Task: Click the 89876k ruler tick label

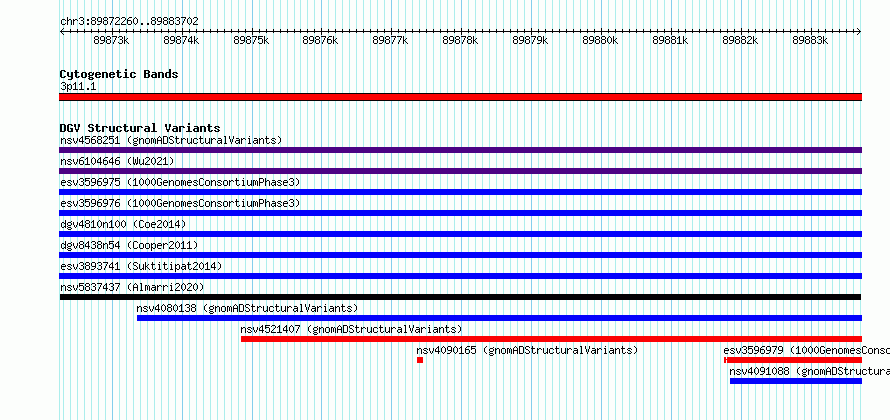Action: [x=321, y=40]
